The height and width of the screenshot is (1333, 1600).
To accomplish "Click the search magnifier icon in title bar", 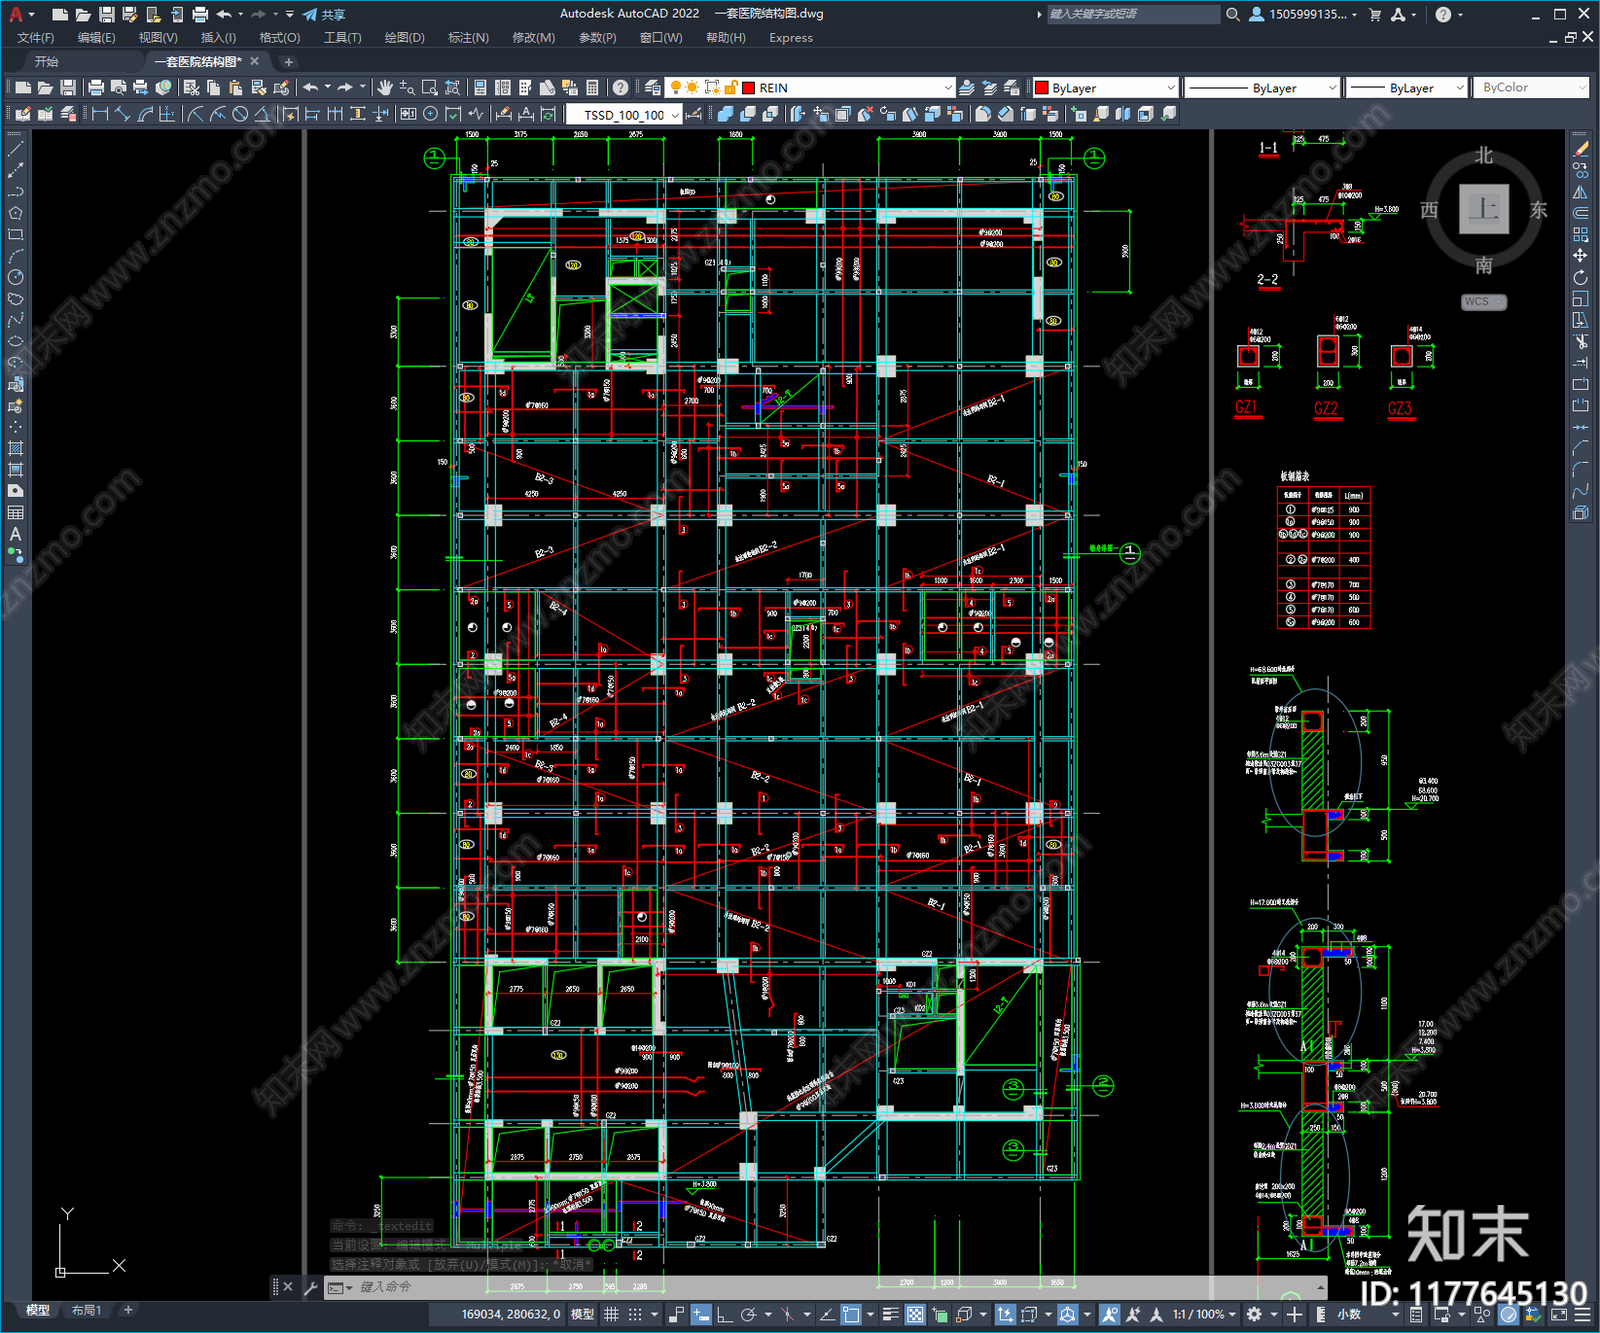I will click(1233, 14).
